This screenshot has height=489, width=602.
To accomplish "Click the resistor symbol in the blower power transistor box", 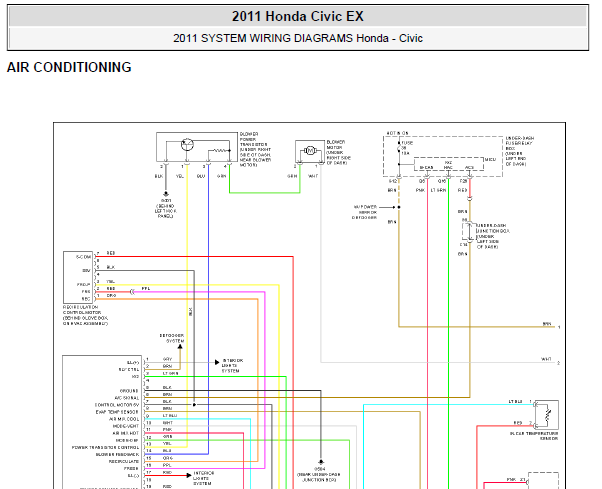I will [221, 150].
